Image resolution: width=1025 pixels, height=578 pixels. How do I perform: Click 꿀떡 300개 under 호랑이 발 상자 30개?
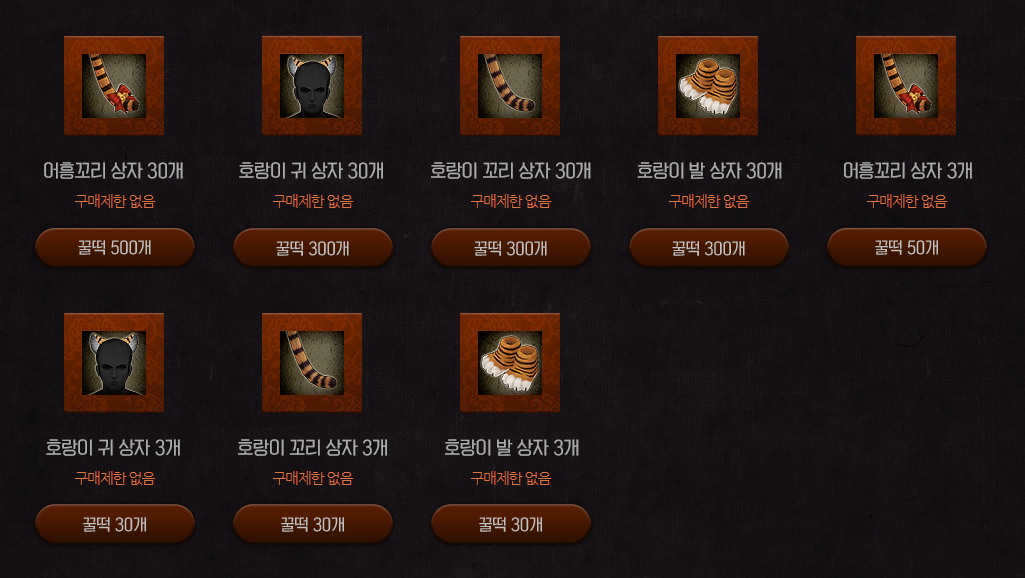(x=709, y=247)
